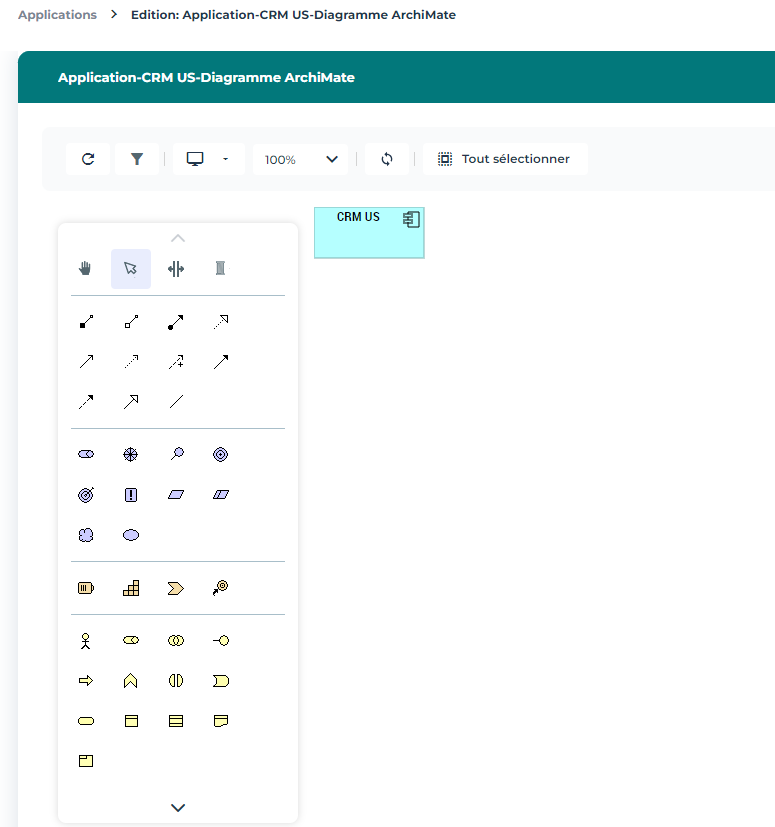This screenshot has height=827, width=775.
Task: Open the monitor display options dropdown
Action: coord(208,159)
